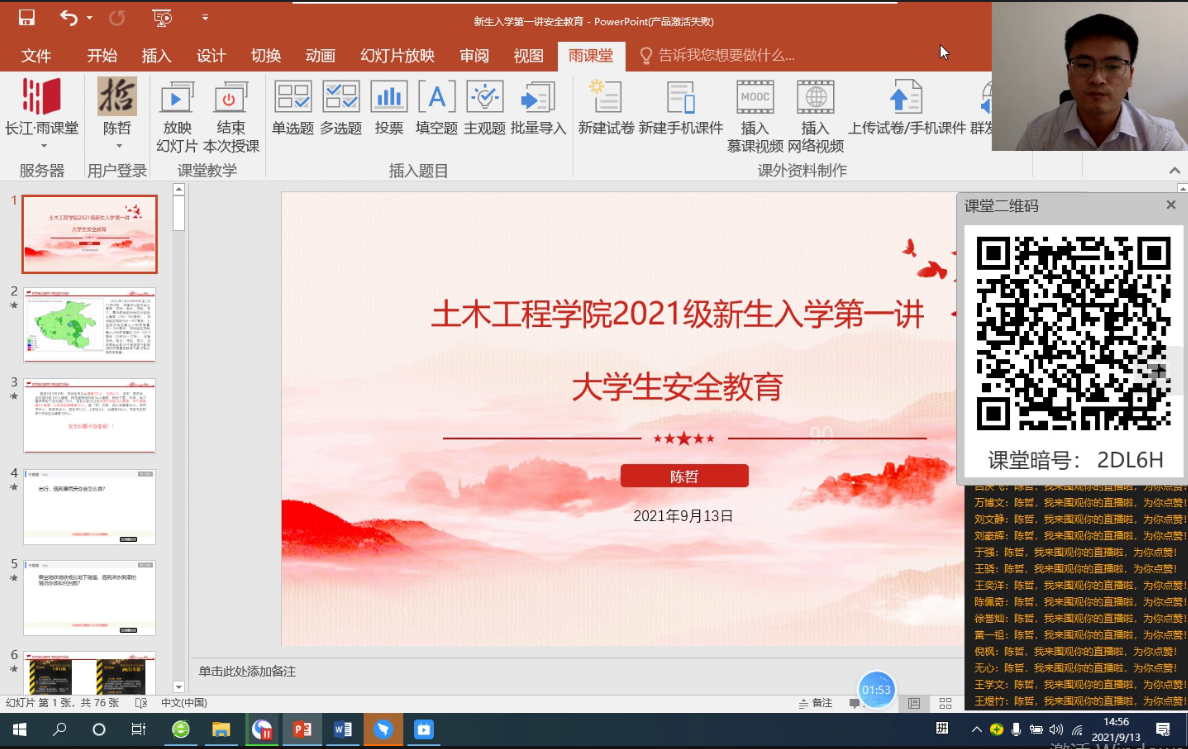Click the 投票 poll chart icon
1188x749 pixels.
tap(389, 98)
